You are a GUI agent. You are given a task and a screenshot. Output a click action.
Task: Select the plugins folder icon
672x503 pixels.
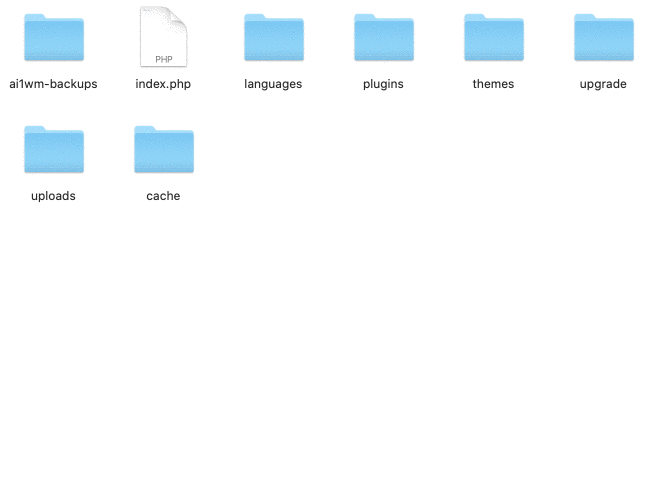(383, 38)
